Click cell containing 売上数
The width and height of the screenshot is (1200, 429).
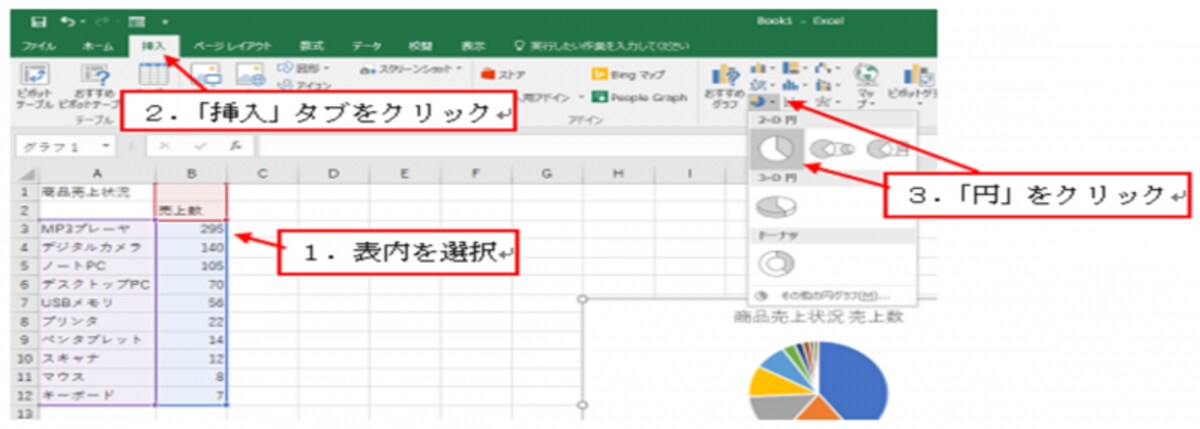(x=191, y=210)
